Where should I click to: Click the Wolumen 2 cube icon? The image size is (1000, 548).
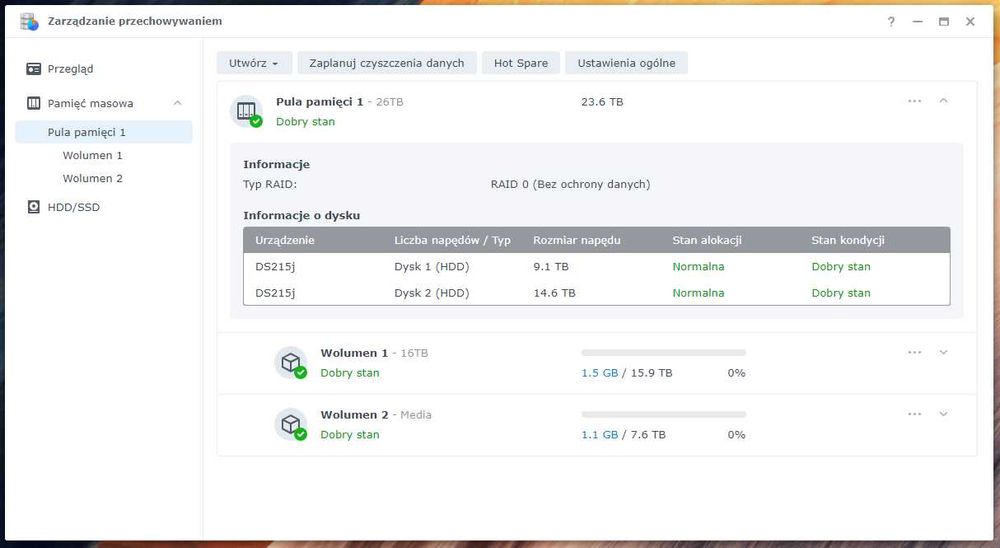[x=291, y=425]
